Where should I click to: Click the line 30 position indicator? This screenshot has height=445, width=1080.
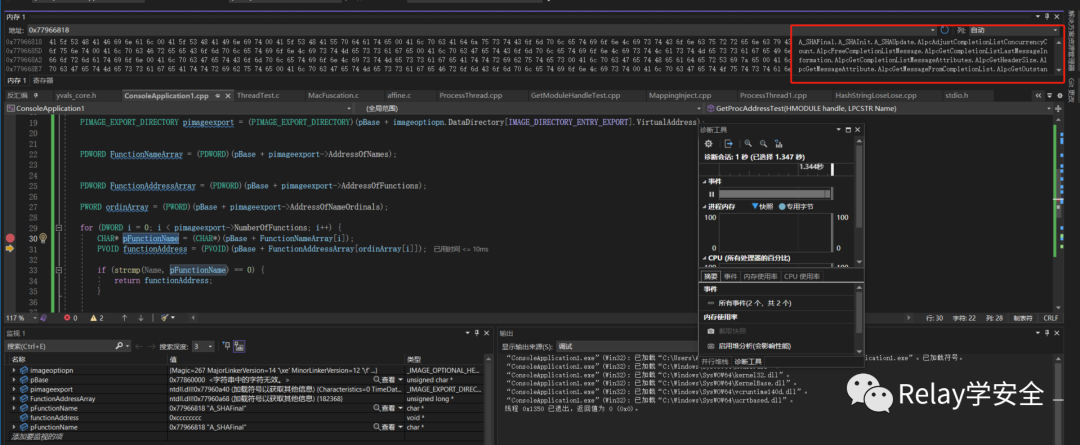[935, 318]
